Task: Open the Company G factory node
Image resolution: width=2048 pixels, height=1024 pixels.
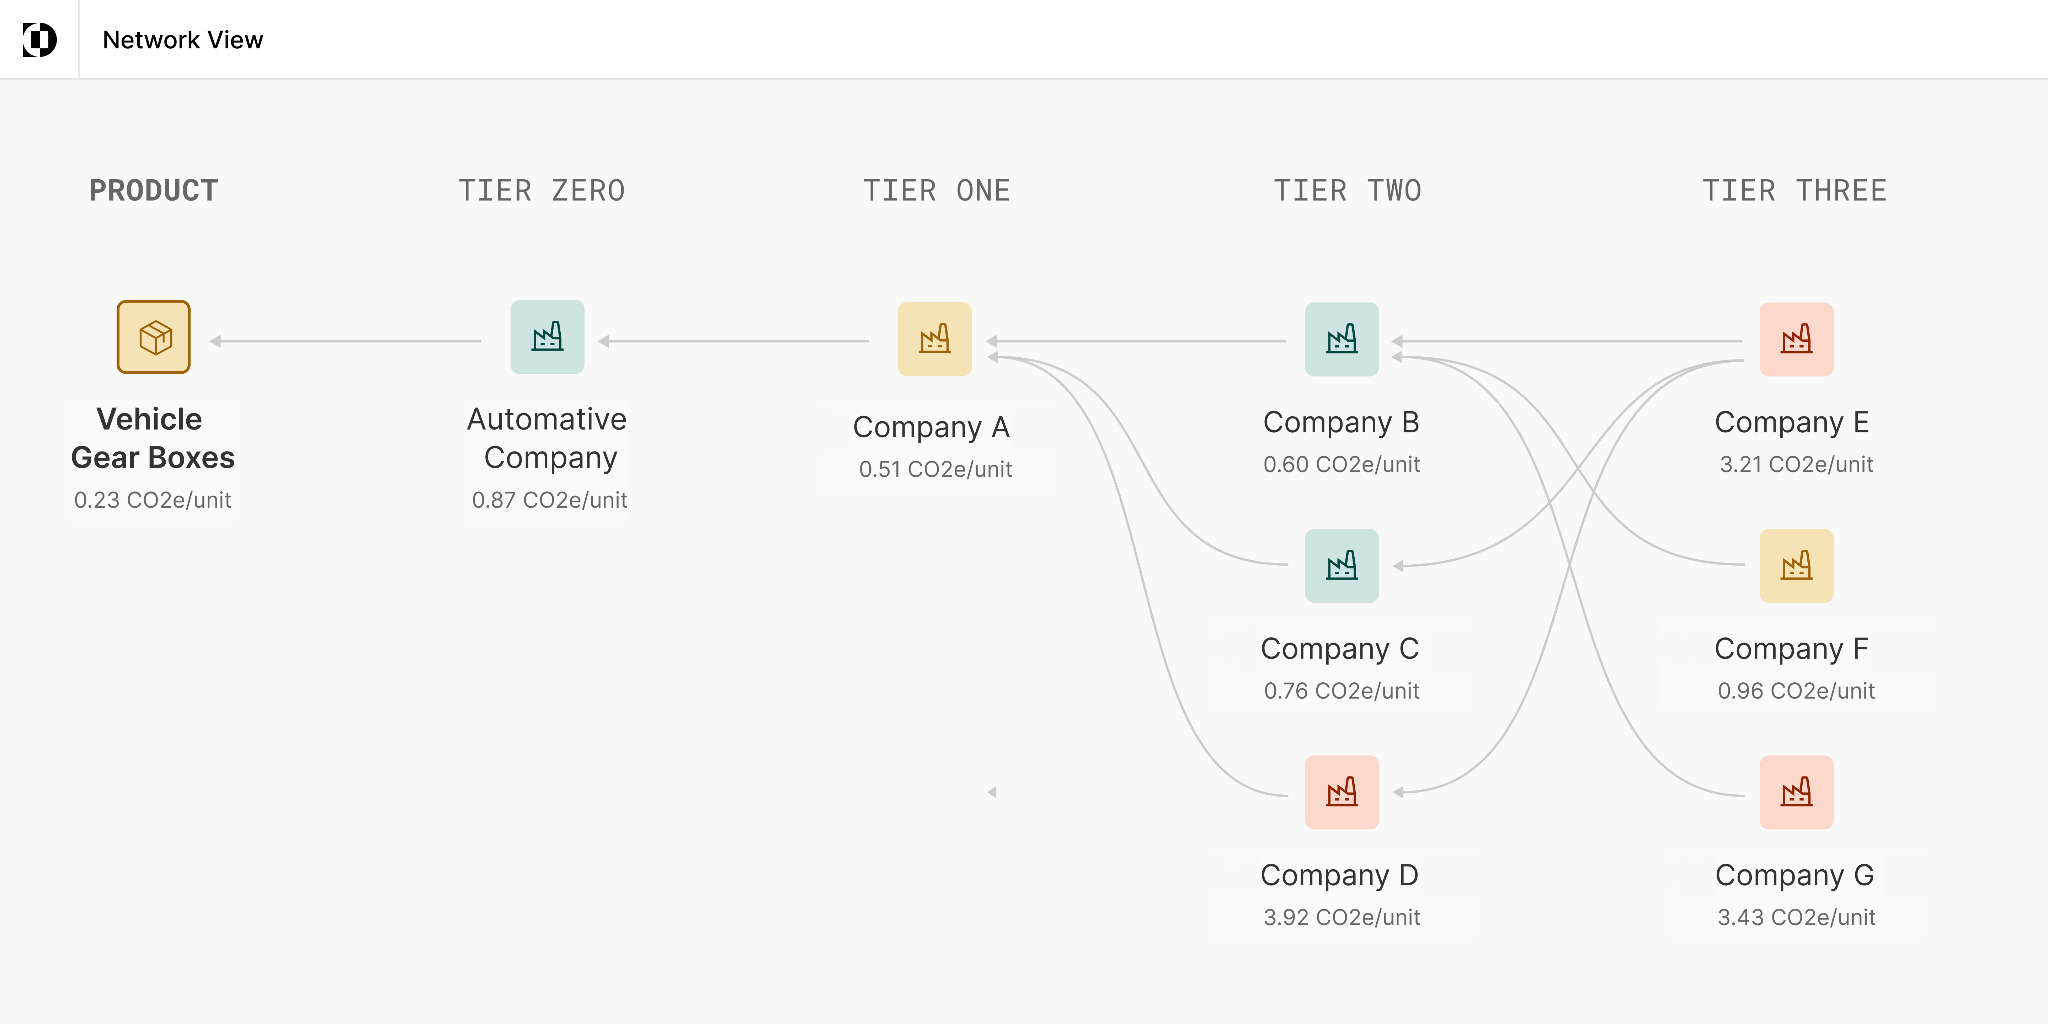Action: (x=1796, y=792)
